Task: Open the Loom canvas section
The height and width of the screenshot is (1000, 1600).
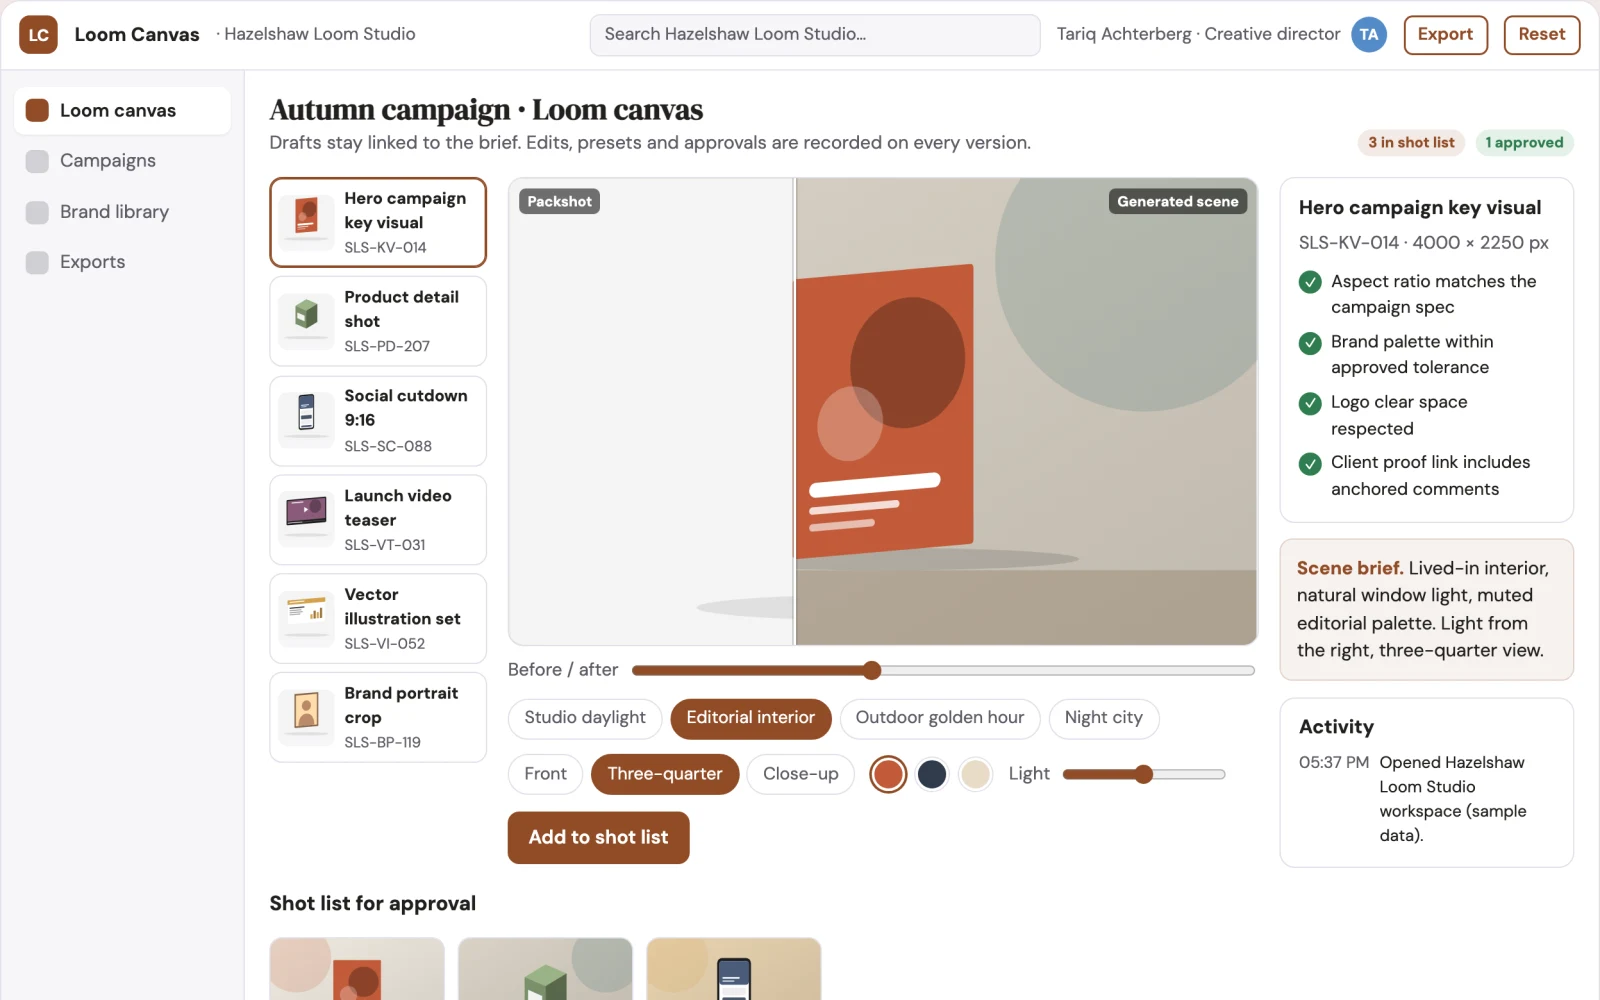Action: 122,110
